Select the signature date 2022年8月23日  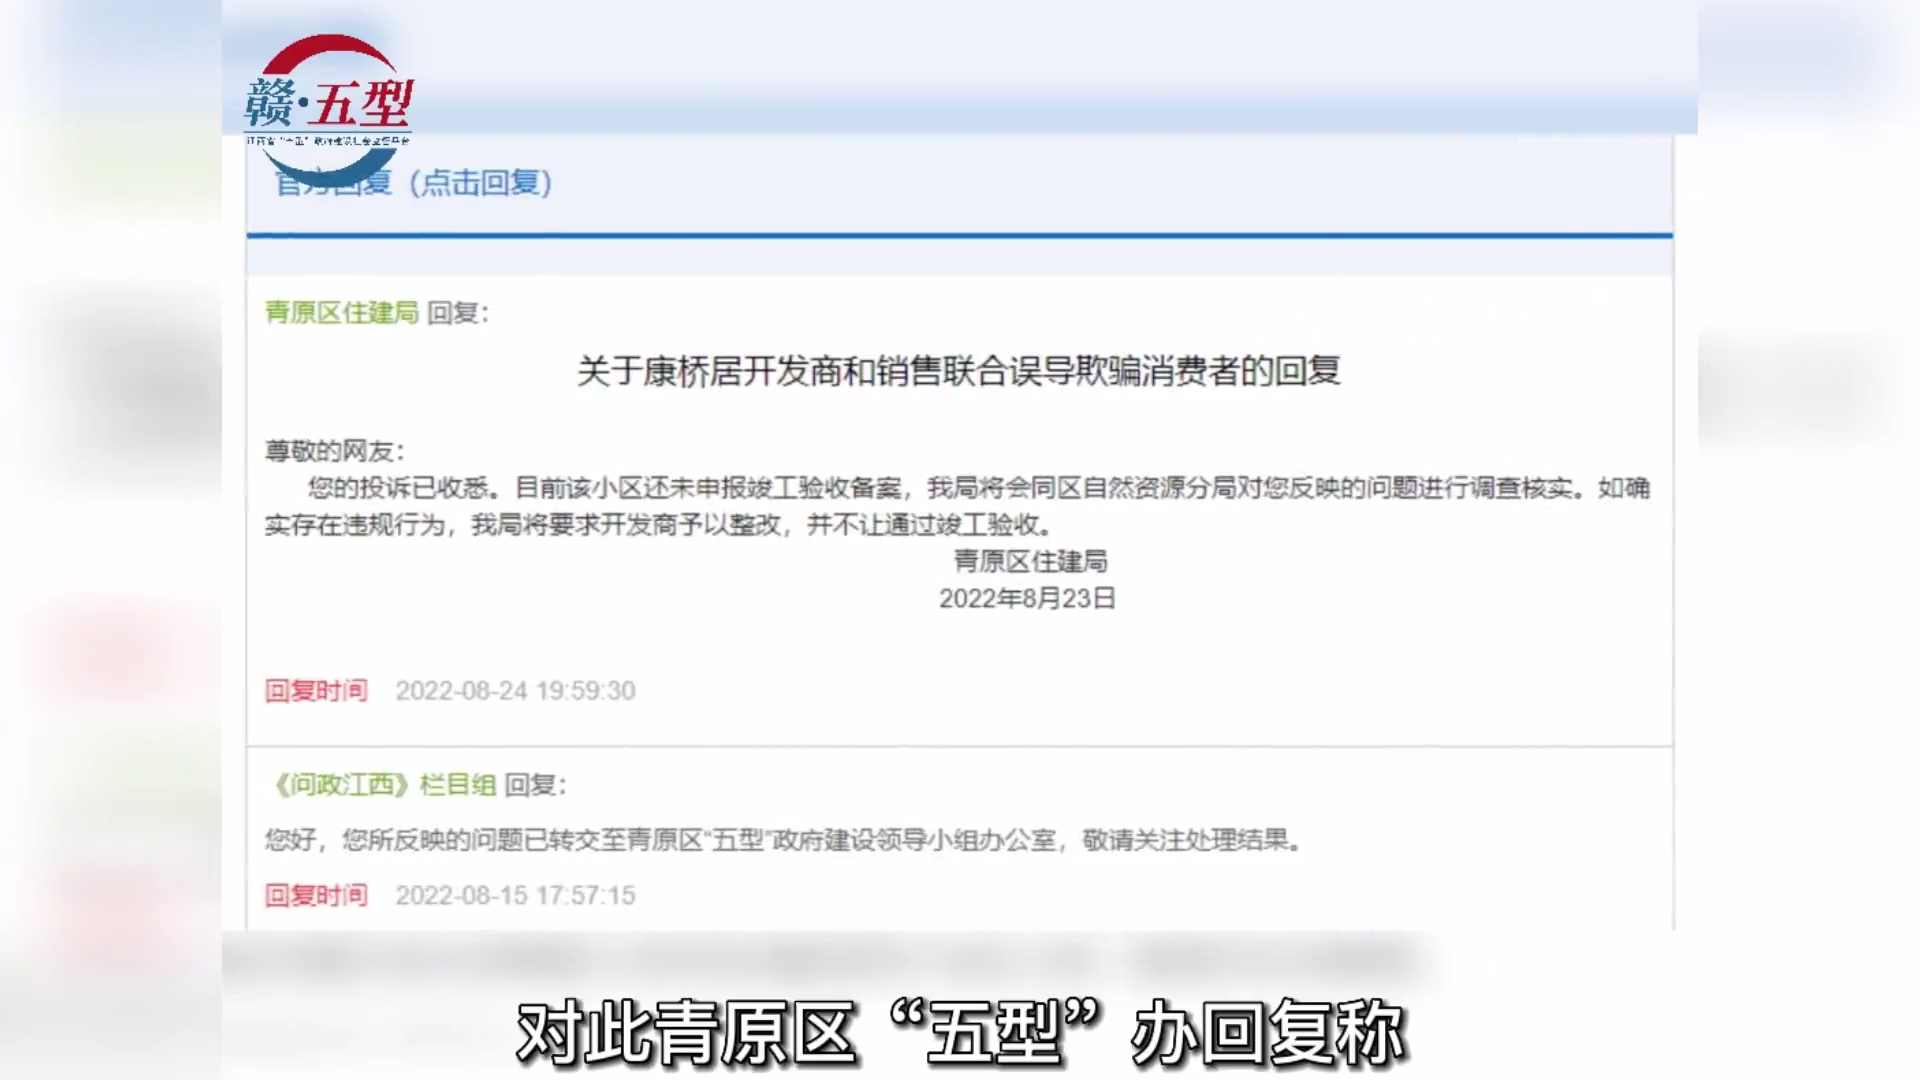click(x=1027, y=598)
